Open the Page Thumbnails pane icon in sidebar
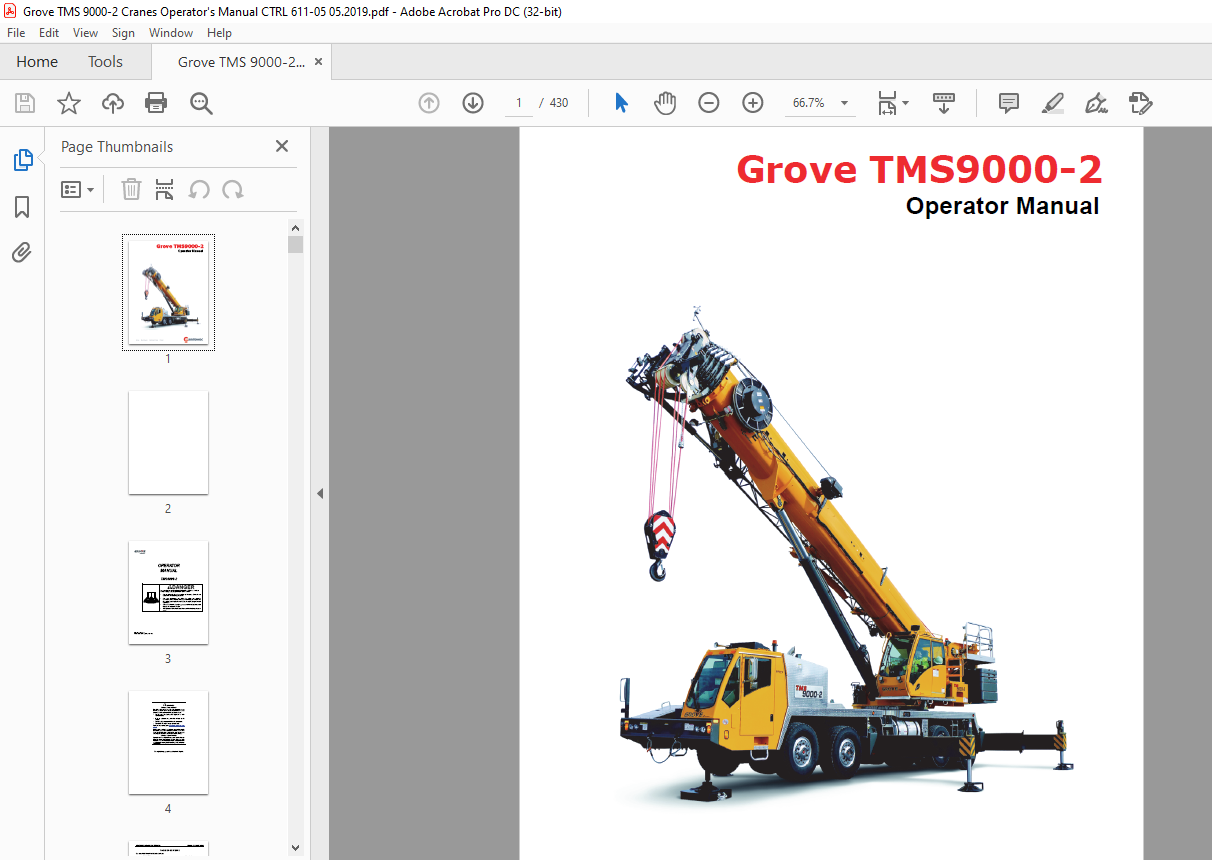This screenshot has width=1212, height=860. pos(22,160)
